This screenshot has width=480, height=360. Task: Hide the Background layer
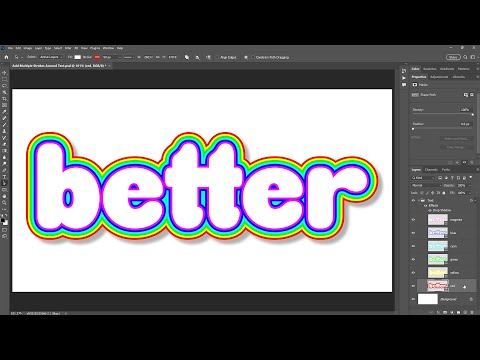(x=414, y=299)
